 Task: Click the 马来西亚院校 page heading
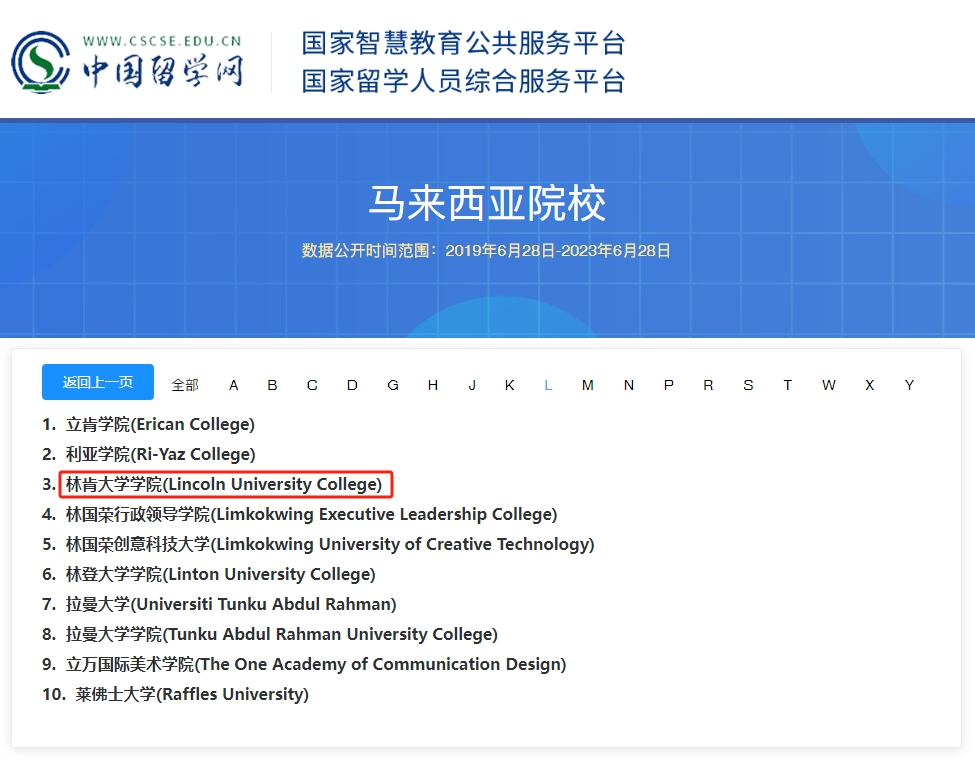tap(488, 203)
